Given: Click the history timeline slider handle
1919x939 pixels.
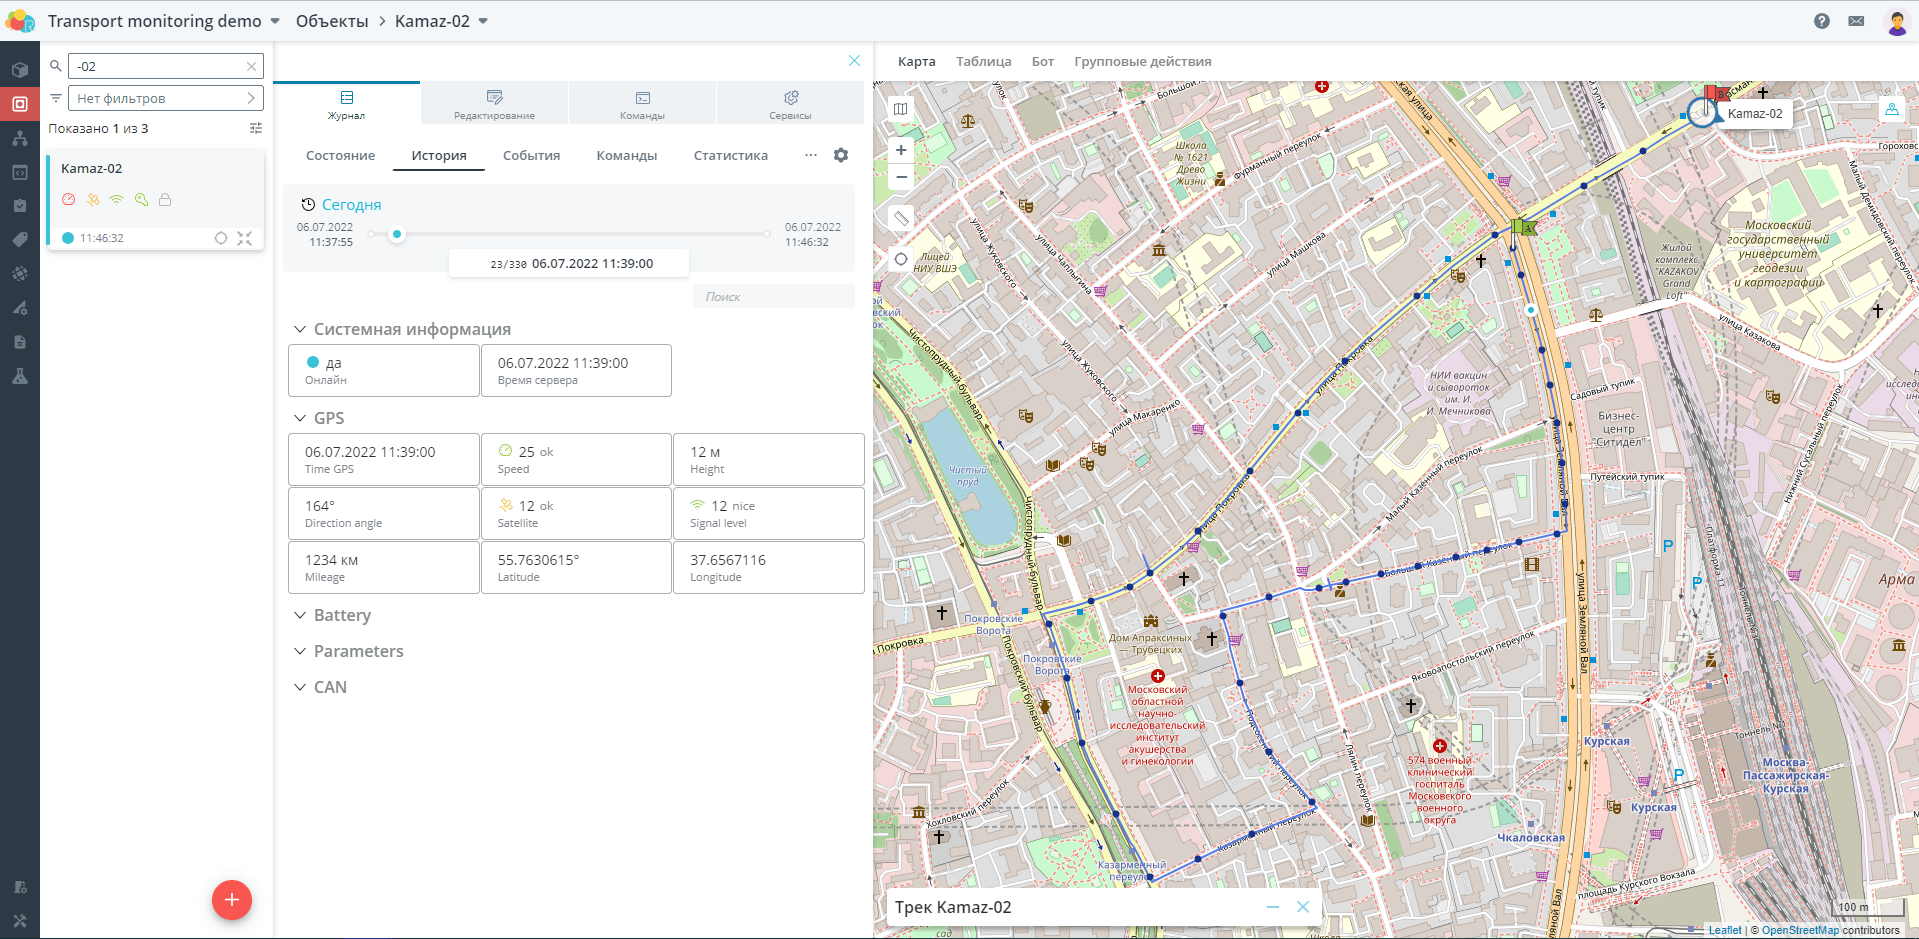Looking at the screenshot, I should pos(397,234).
